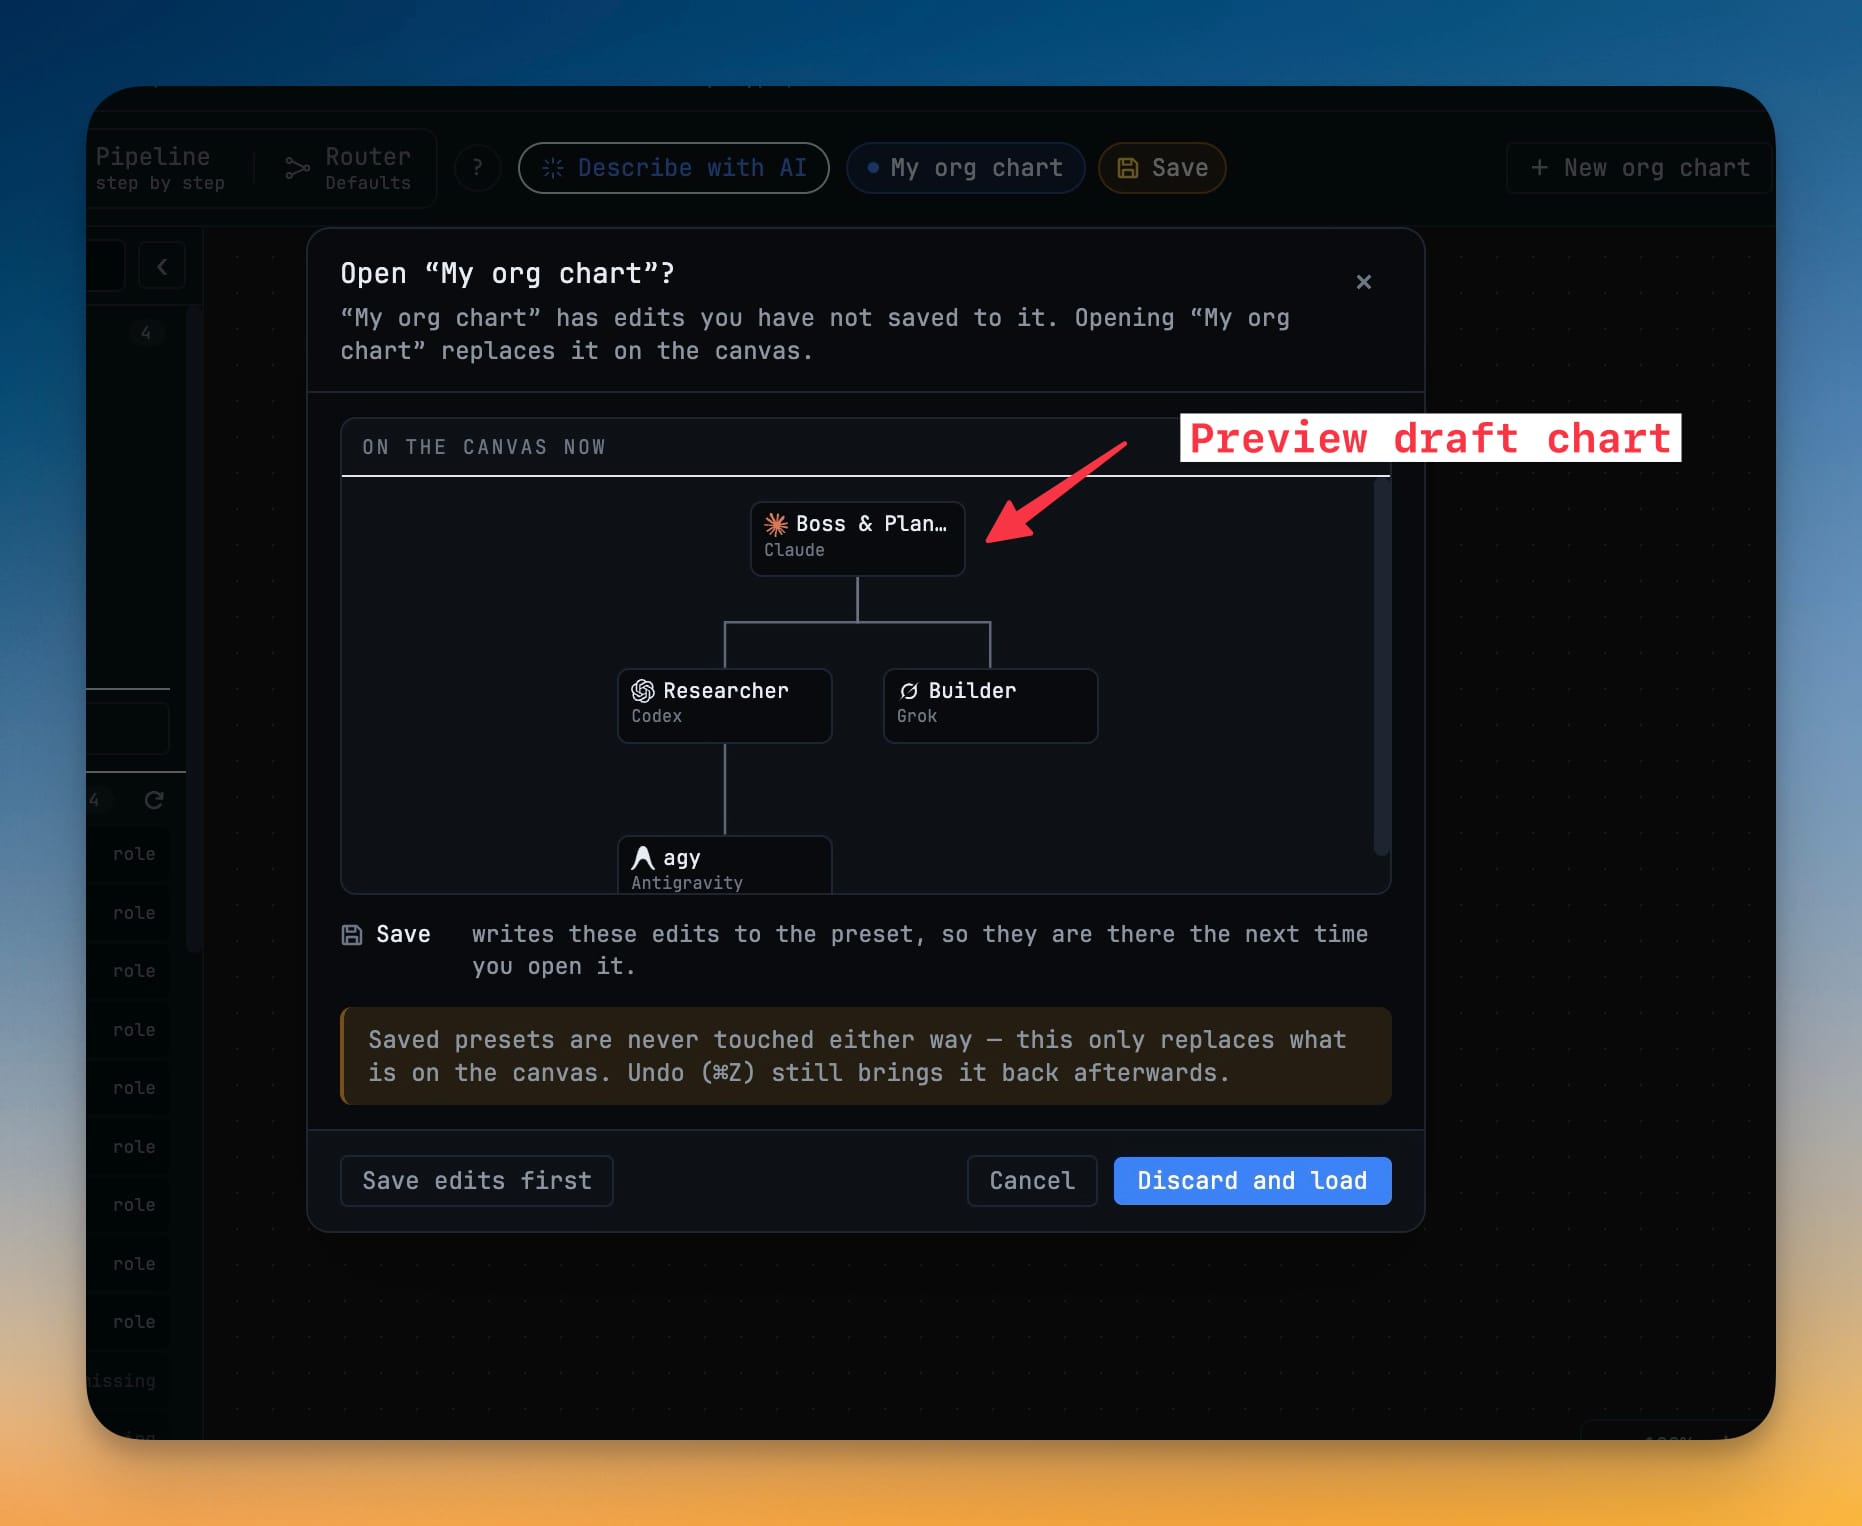Image resolution: width=1862 pixels, height=1526 pixels.
Task: Open the help question mark button
Action: pos(477,168)
